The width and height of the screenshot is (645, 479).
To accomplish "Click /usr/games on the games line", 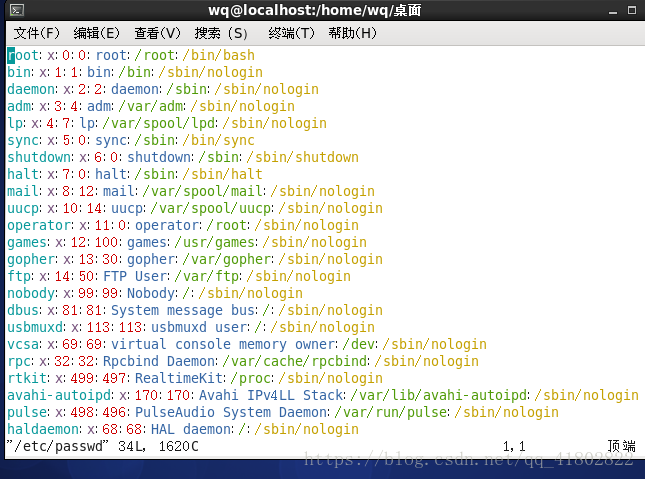I will [215, 242].
